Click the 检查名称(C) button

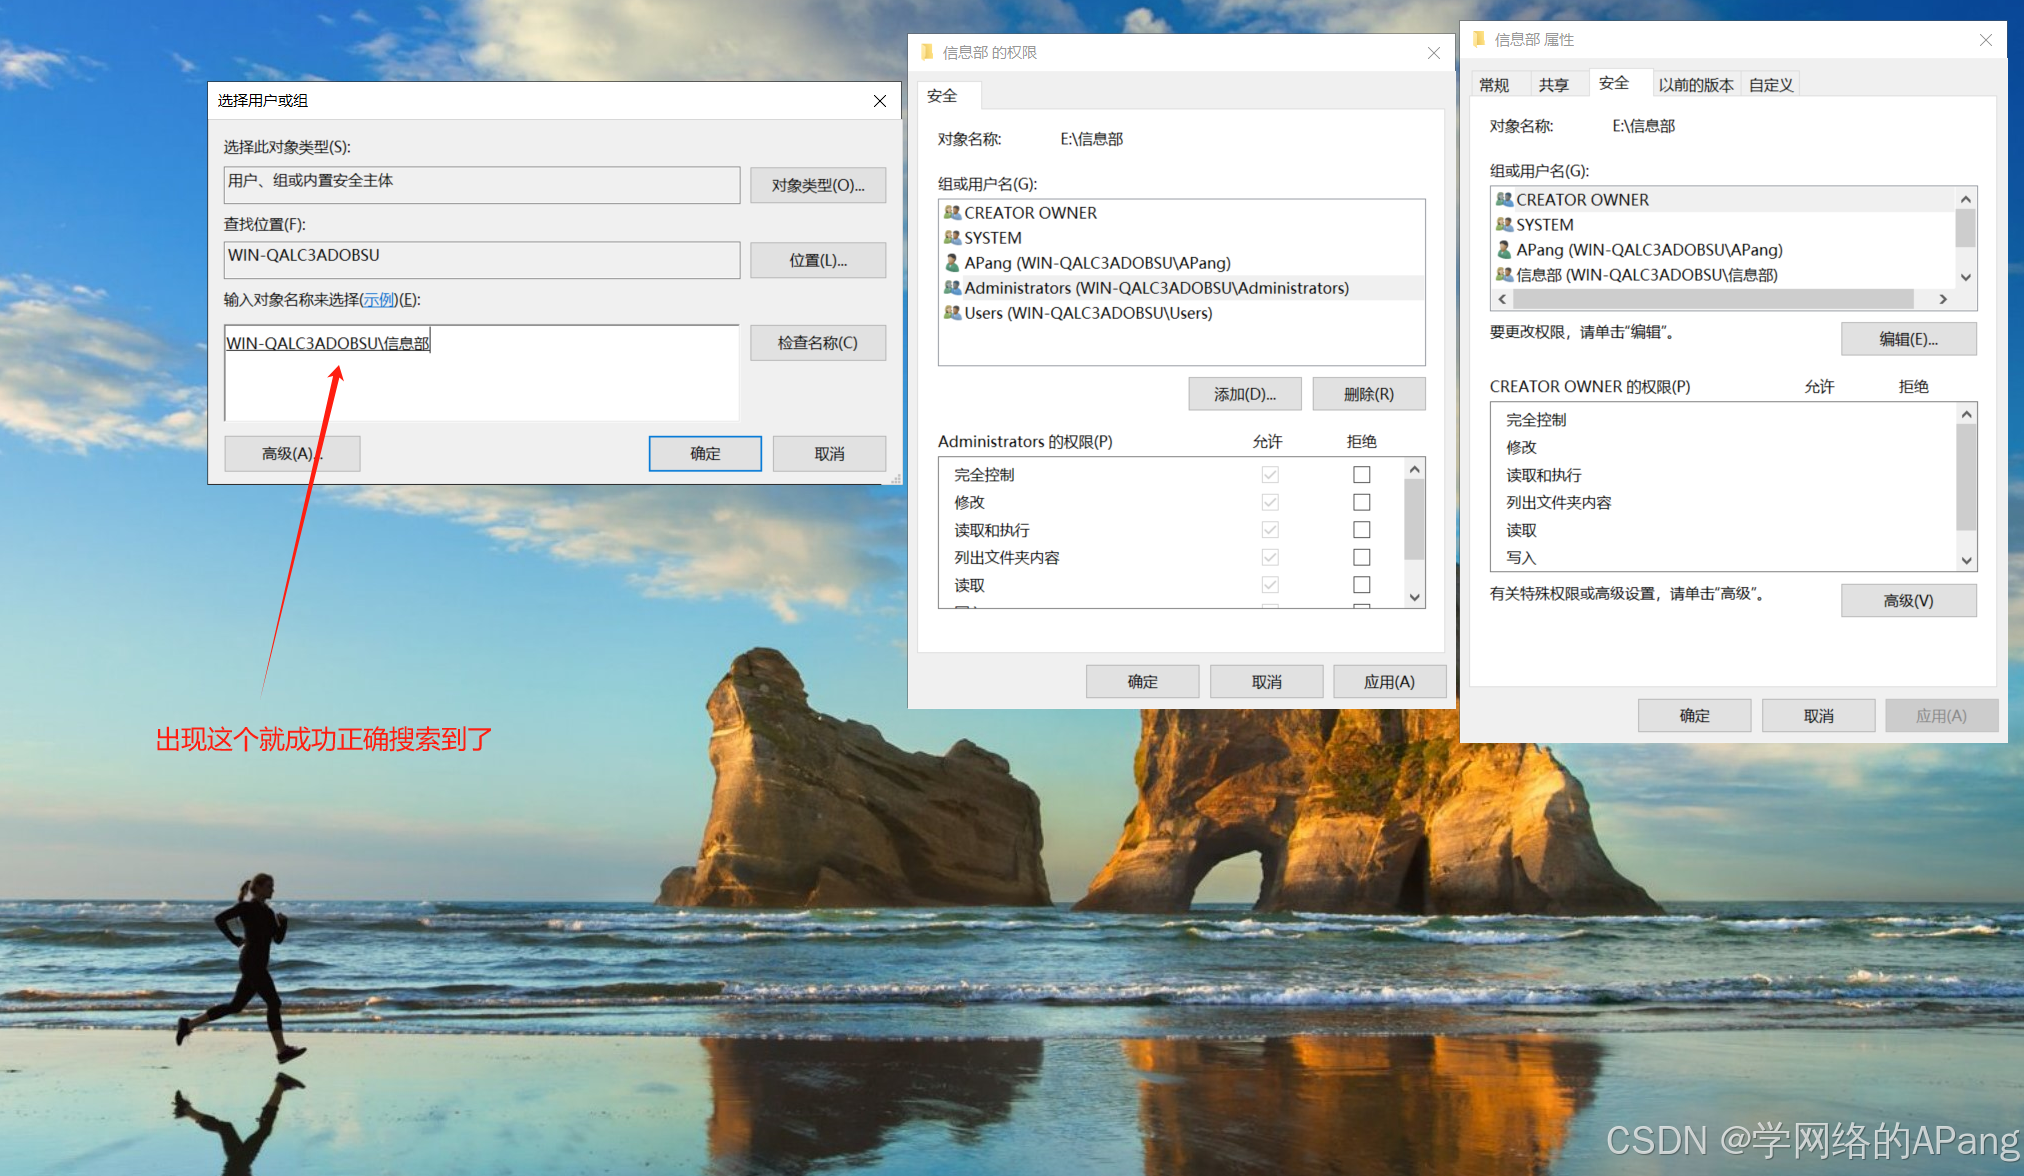(x=817, y=343)
